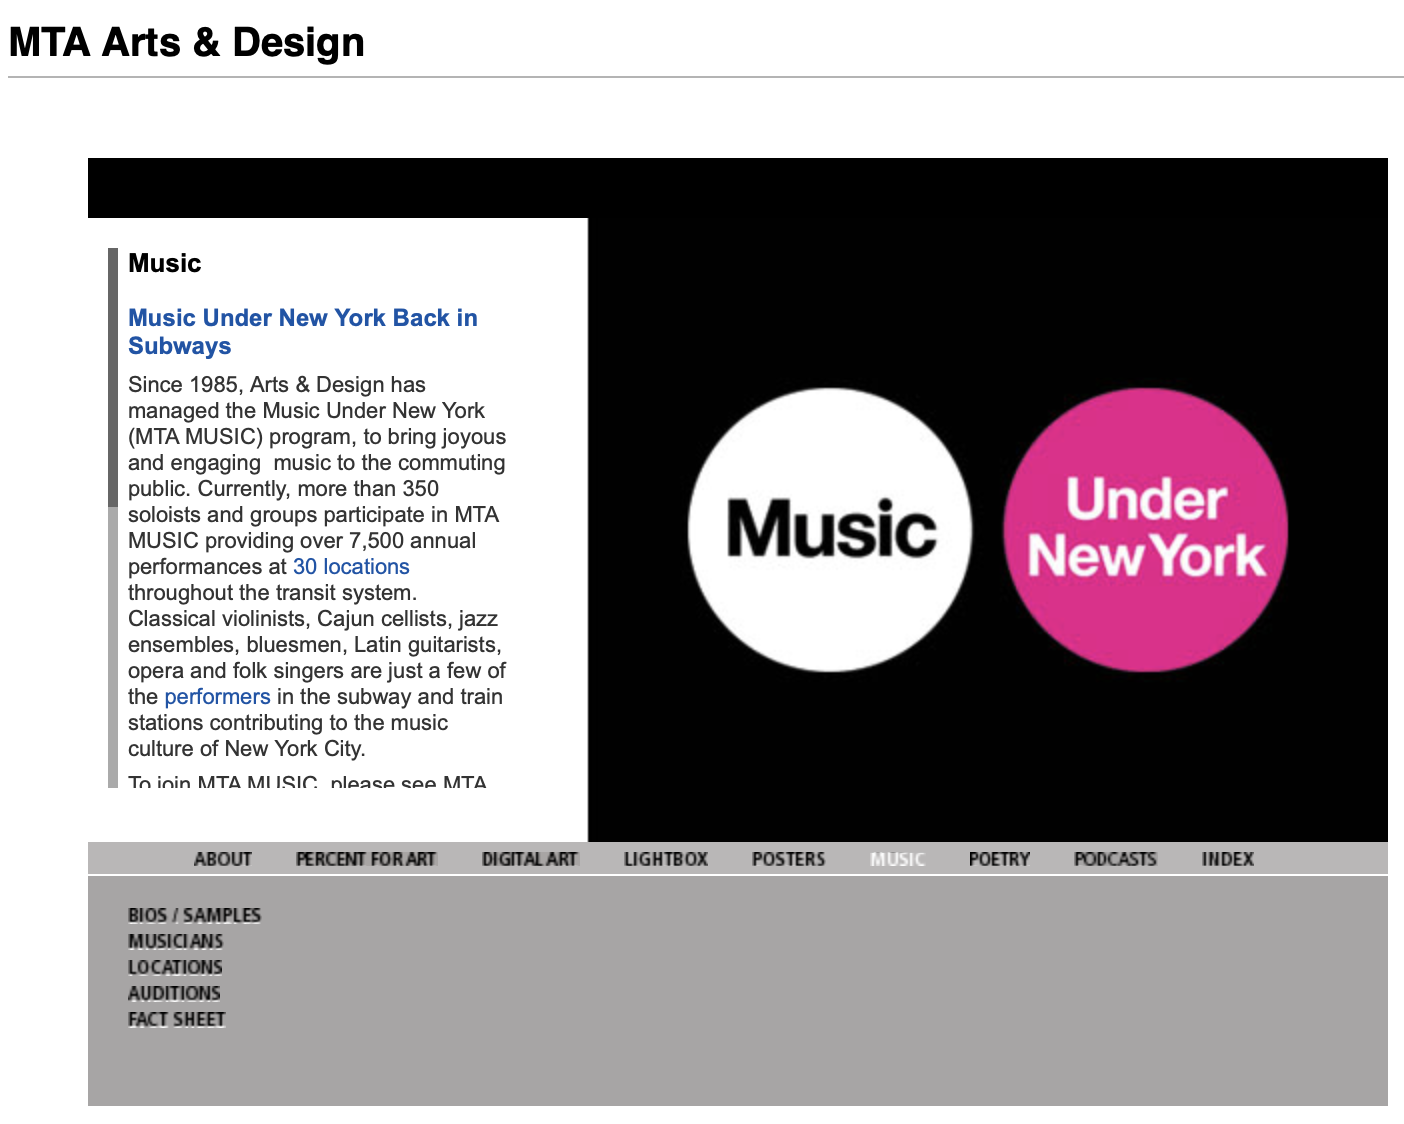Click the highlighted MUSIC nav item
The image size is (1404, 1124).
897,859
